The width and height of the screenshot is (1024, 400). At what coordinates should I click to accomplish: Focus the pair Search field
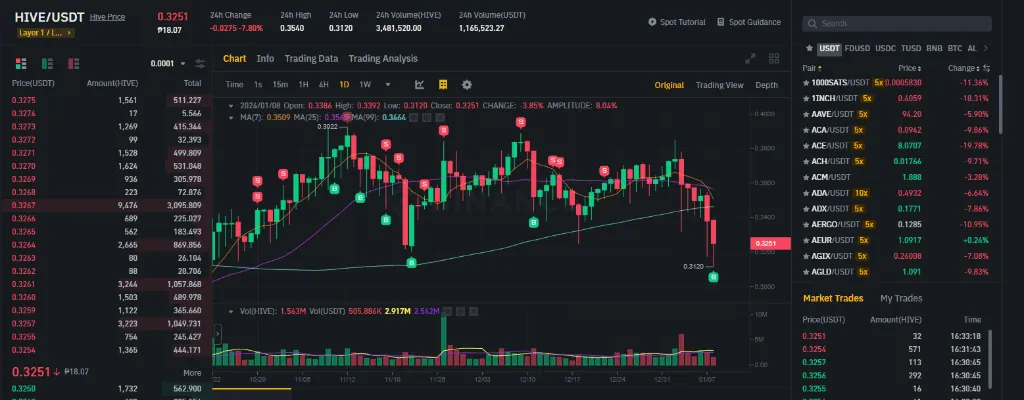pos(897,24)
